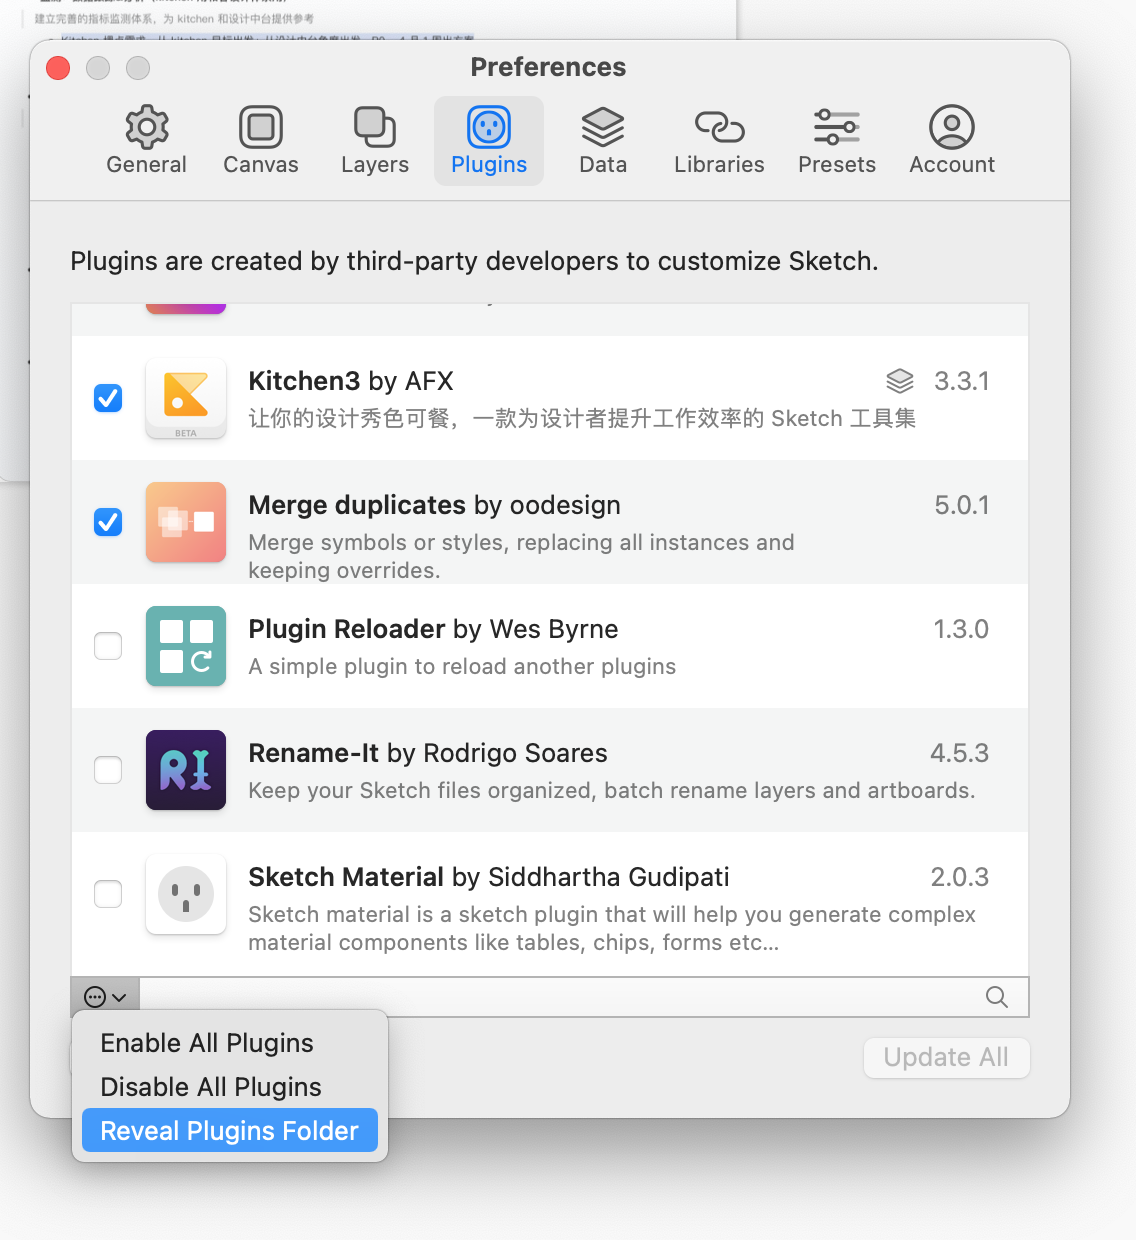Click version number 4.5.3

pos(959,753)
